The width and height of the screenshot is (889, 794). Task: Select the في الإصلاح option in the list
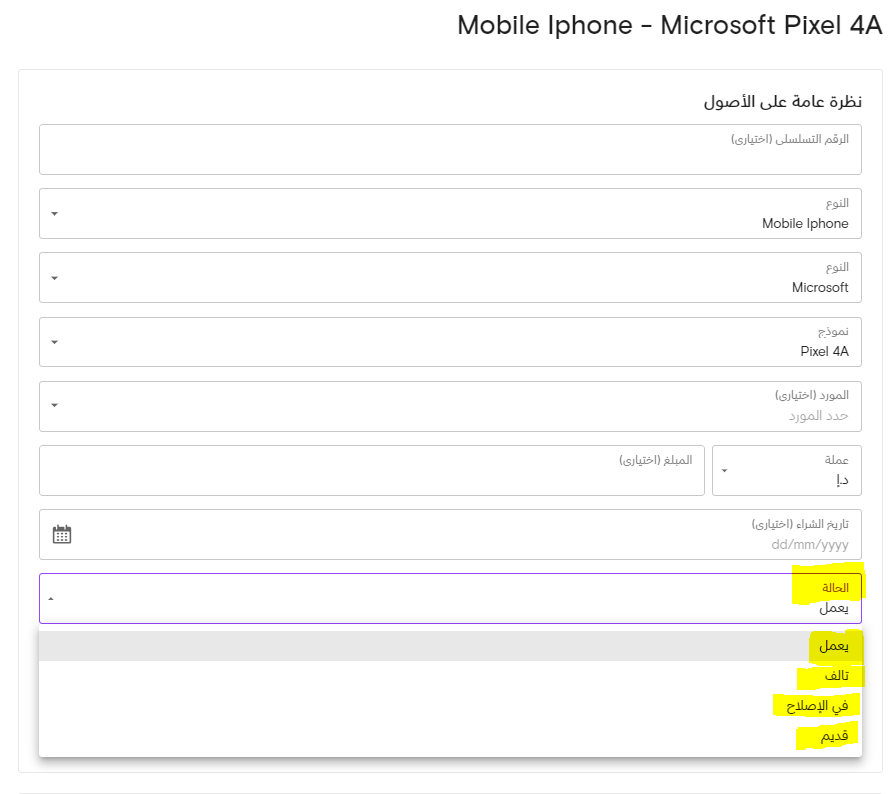(x=450, y=706)
